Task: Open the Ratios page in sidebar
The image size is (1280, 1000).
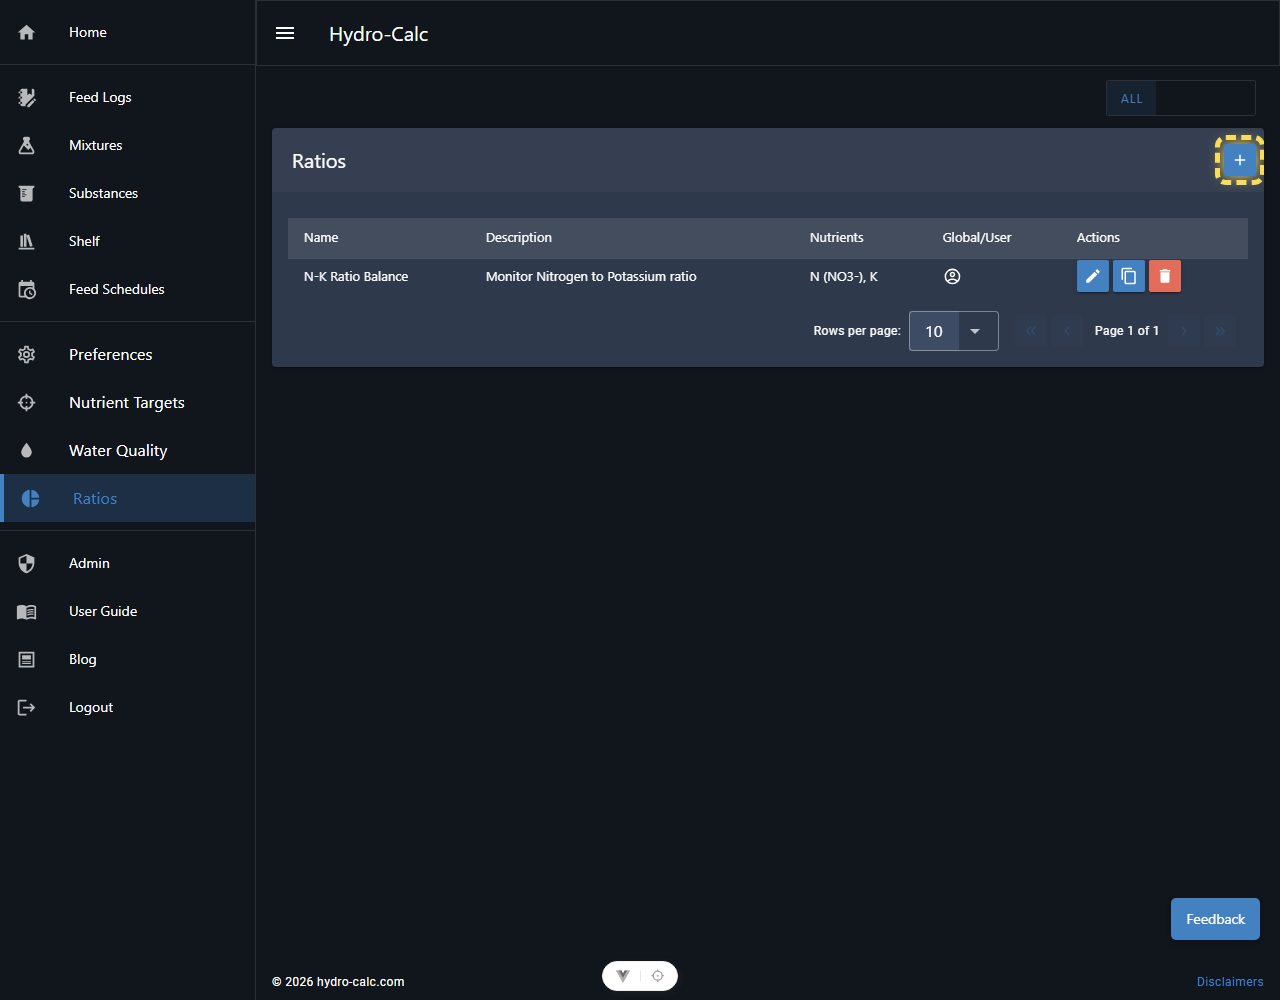Action: click(x=128, y=498)
